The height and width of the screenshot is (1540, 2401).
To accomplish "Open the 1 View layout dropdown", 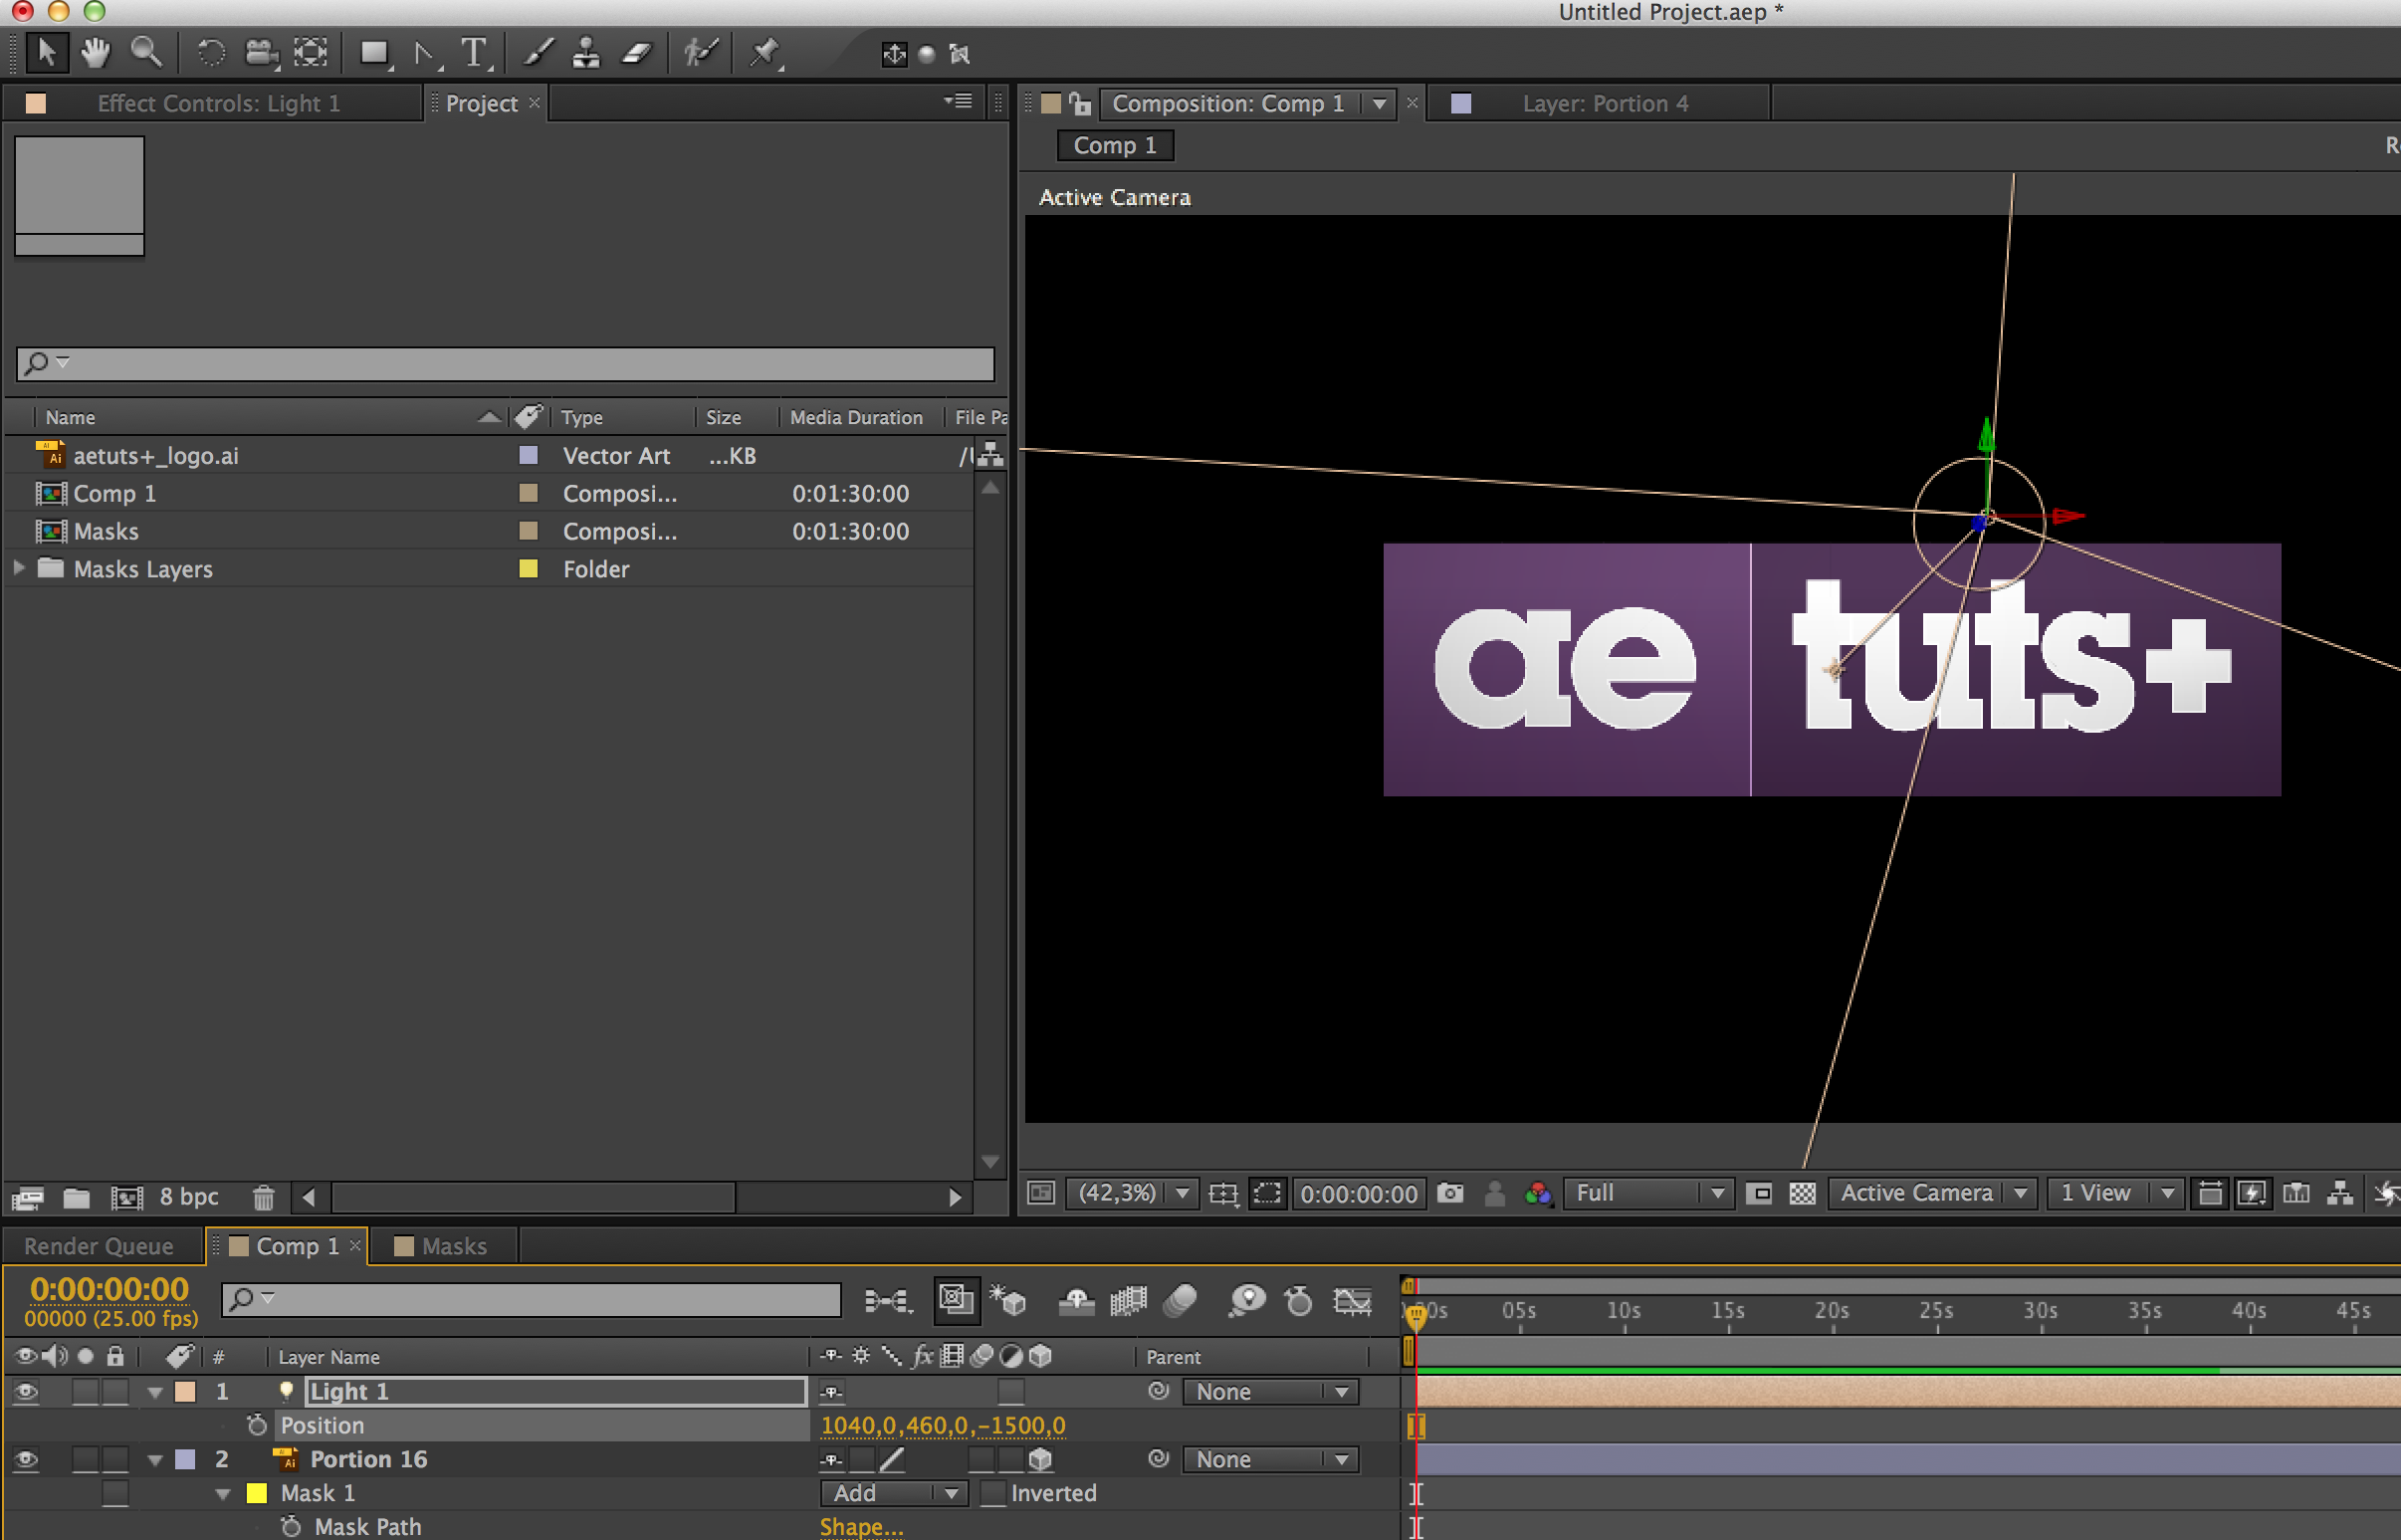I will pos(2114,1193).
